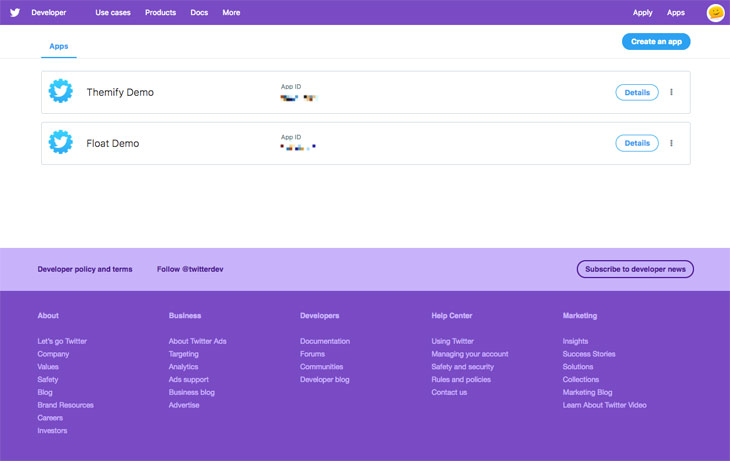Image resolution: width=730 pixels, height=461 pixels.
Task: Click the Float Demo app name
Action: point(113,143)
